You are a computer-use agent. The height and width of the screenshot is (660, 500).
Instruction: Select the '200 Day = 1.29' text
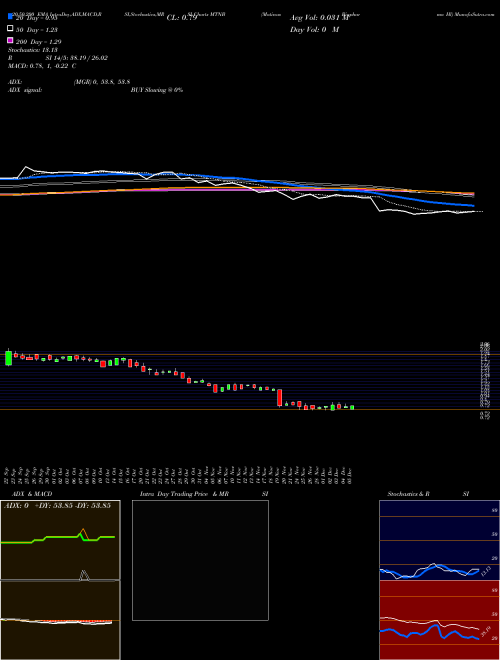point(38,42)
